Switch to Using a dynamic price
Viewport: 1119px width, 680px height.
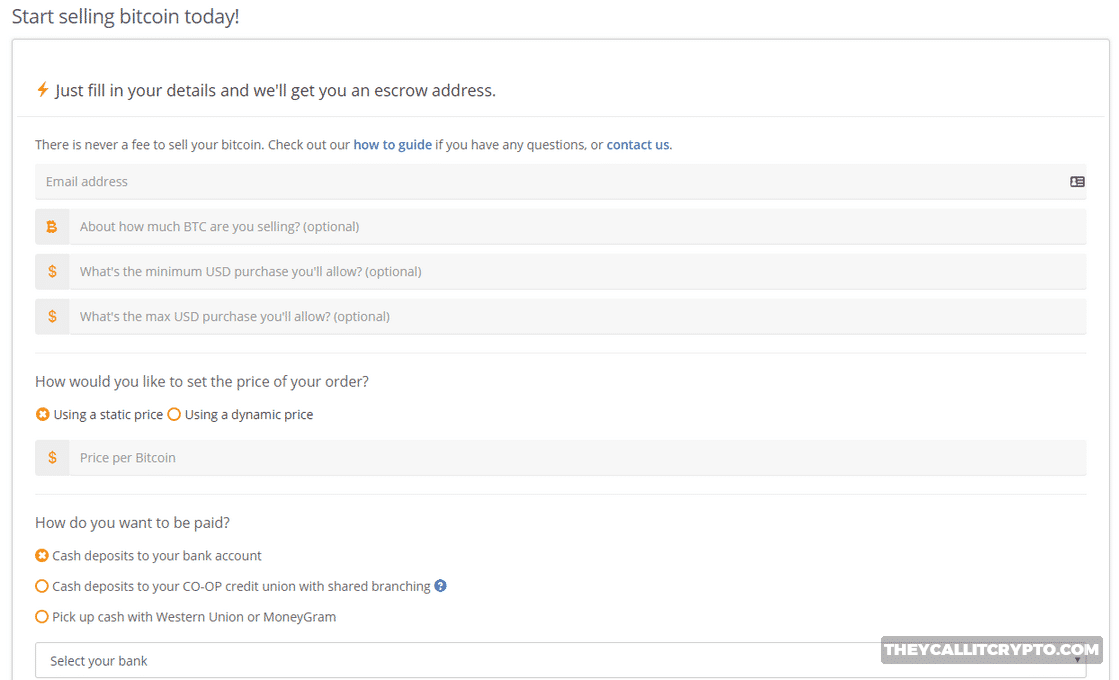[x=174, y=413]
